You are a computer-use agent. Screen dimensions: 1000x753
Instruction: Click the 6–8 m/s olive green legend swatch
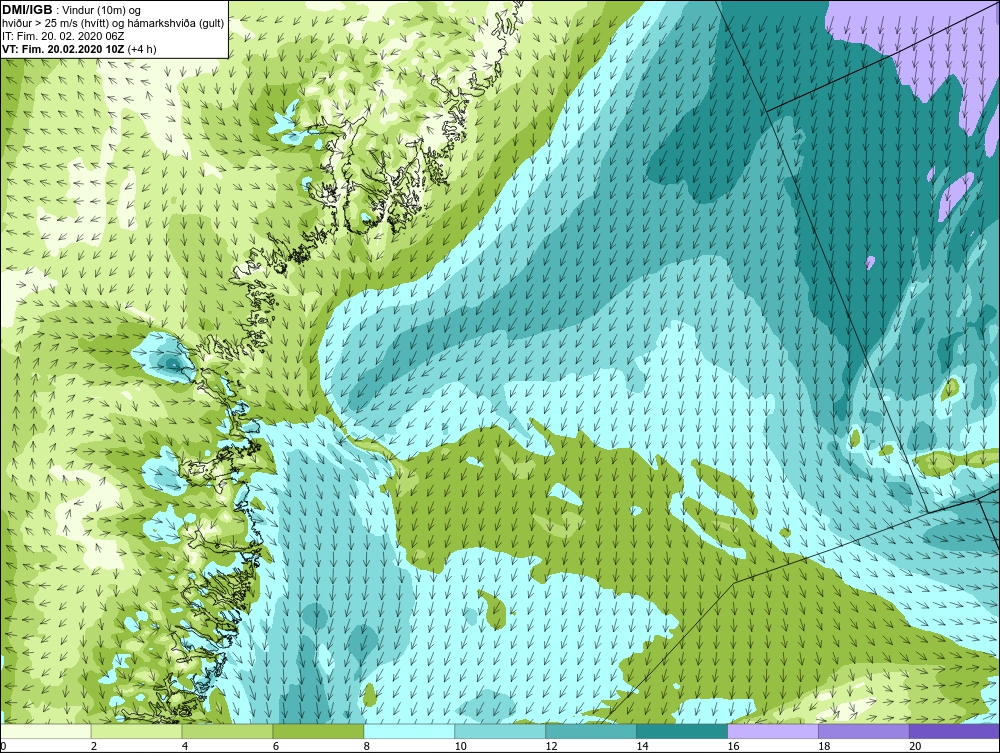tap(318, 731)
